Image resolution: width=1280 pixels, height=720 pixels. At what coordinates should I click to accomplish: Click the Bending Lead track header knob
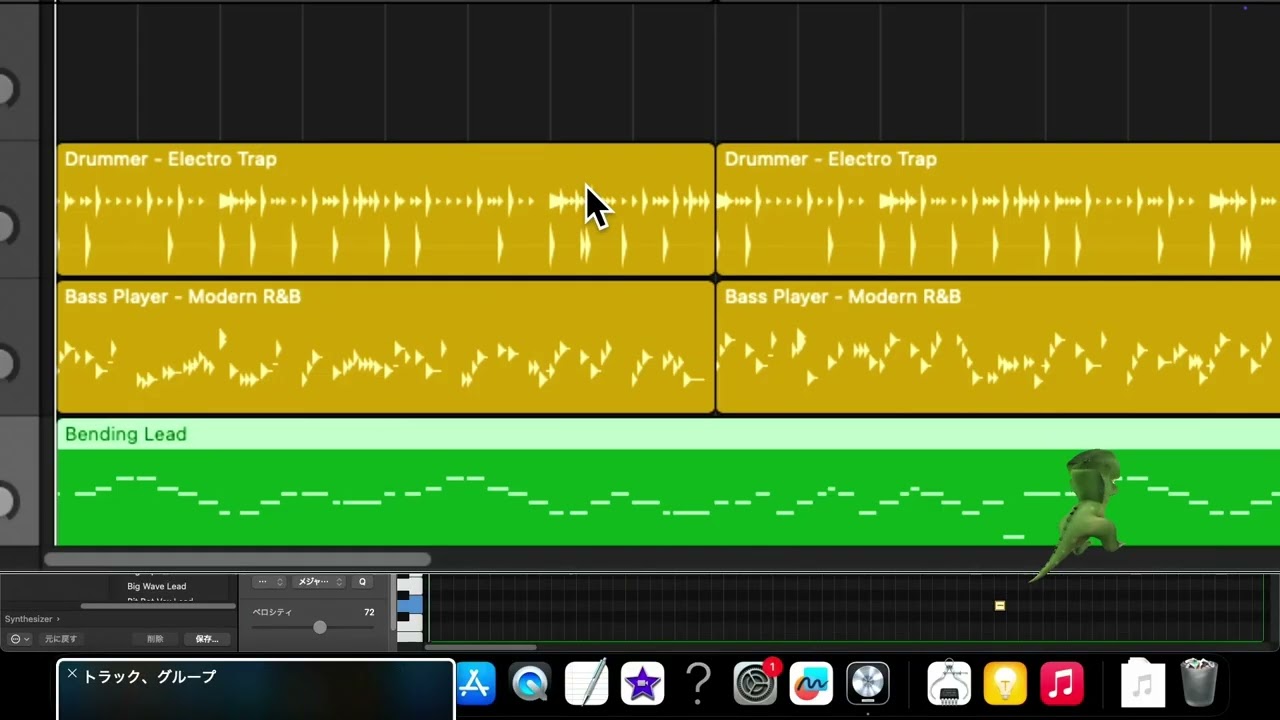click(6, 501)
